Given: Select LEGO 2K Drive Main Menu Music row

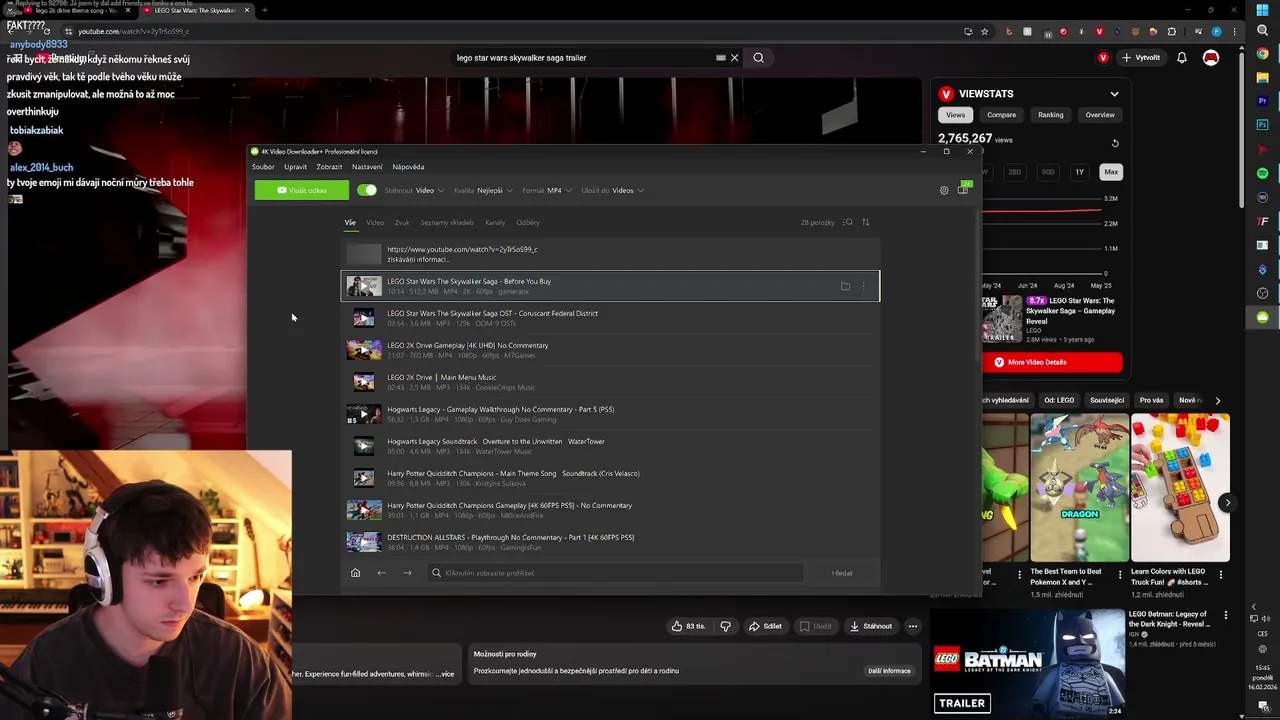Looking at the screenshot, I should (610, 382).
